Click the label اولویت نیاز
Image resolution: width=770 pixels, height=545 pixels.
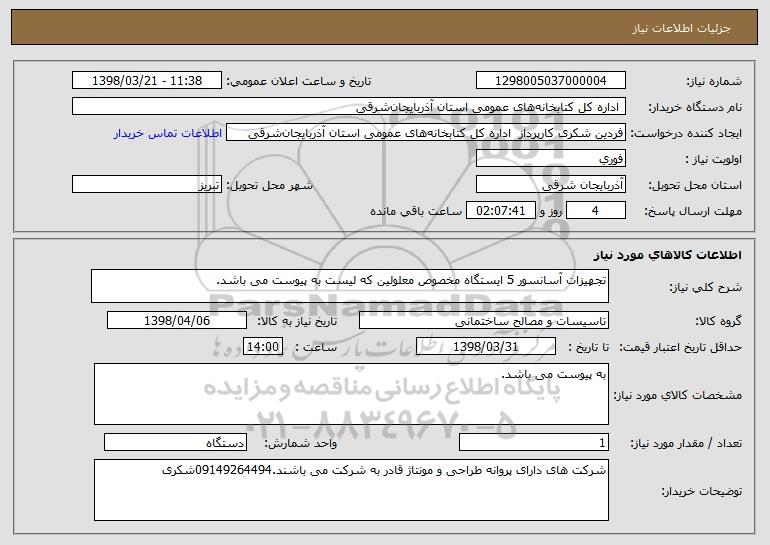[714, 160]
